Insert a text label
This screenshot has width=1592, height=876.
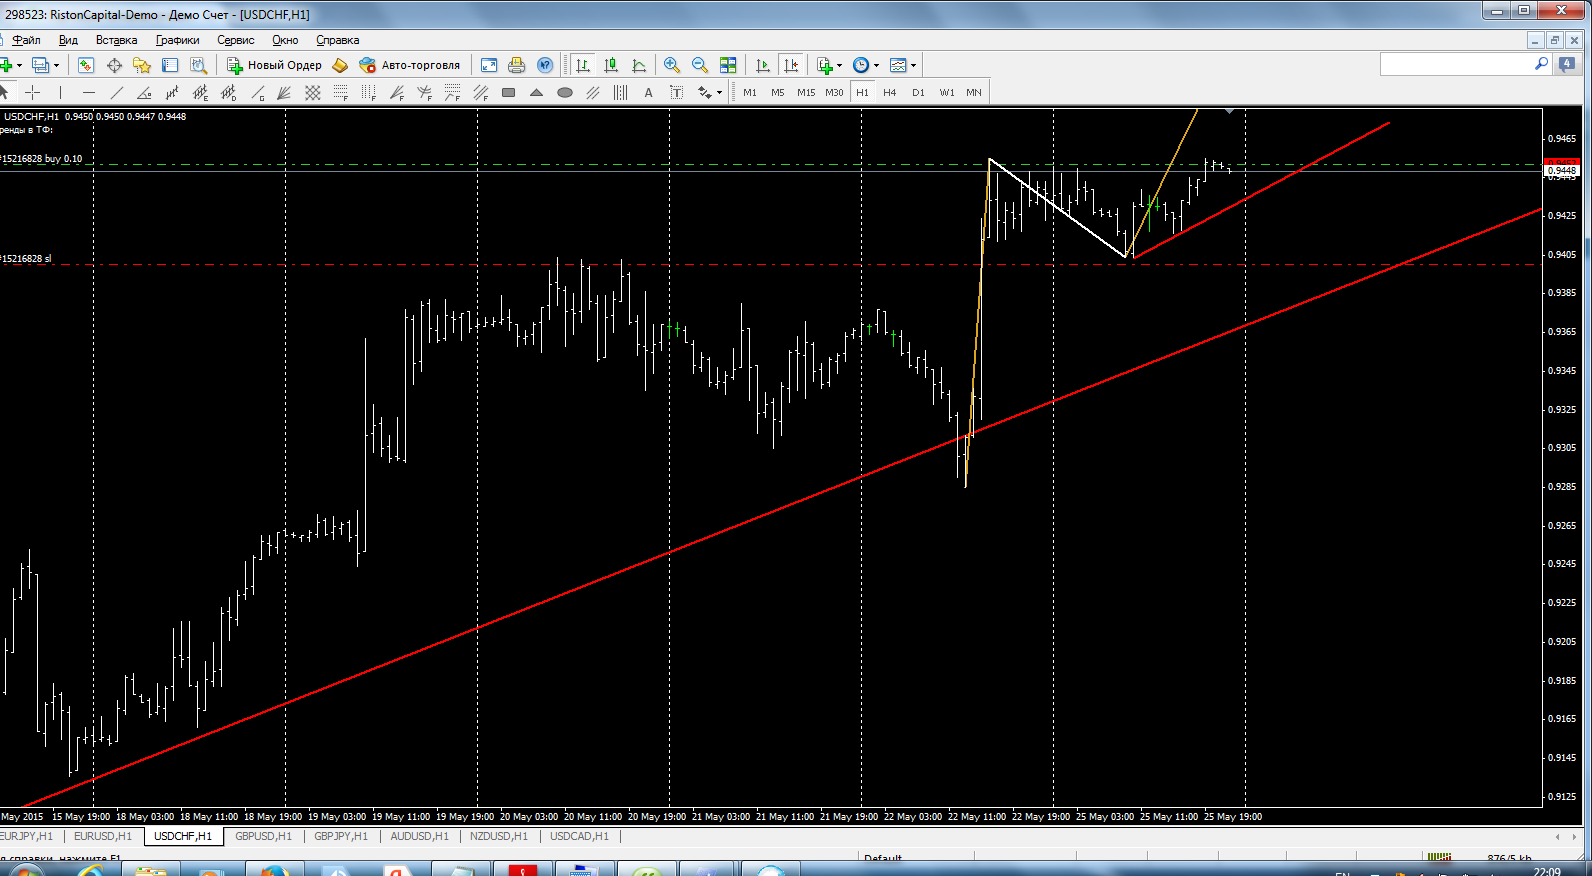tap(676, 92)
